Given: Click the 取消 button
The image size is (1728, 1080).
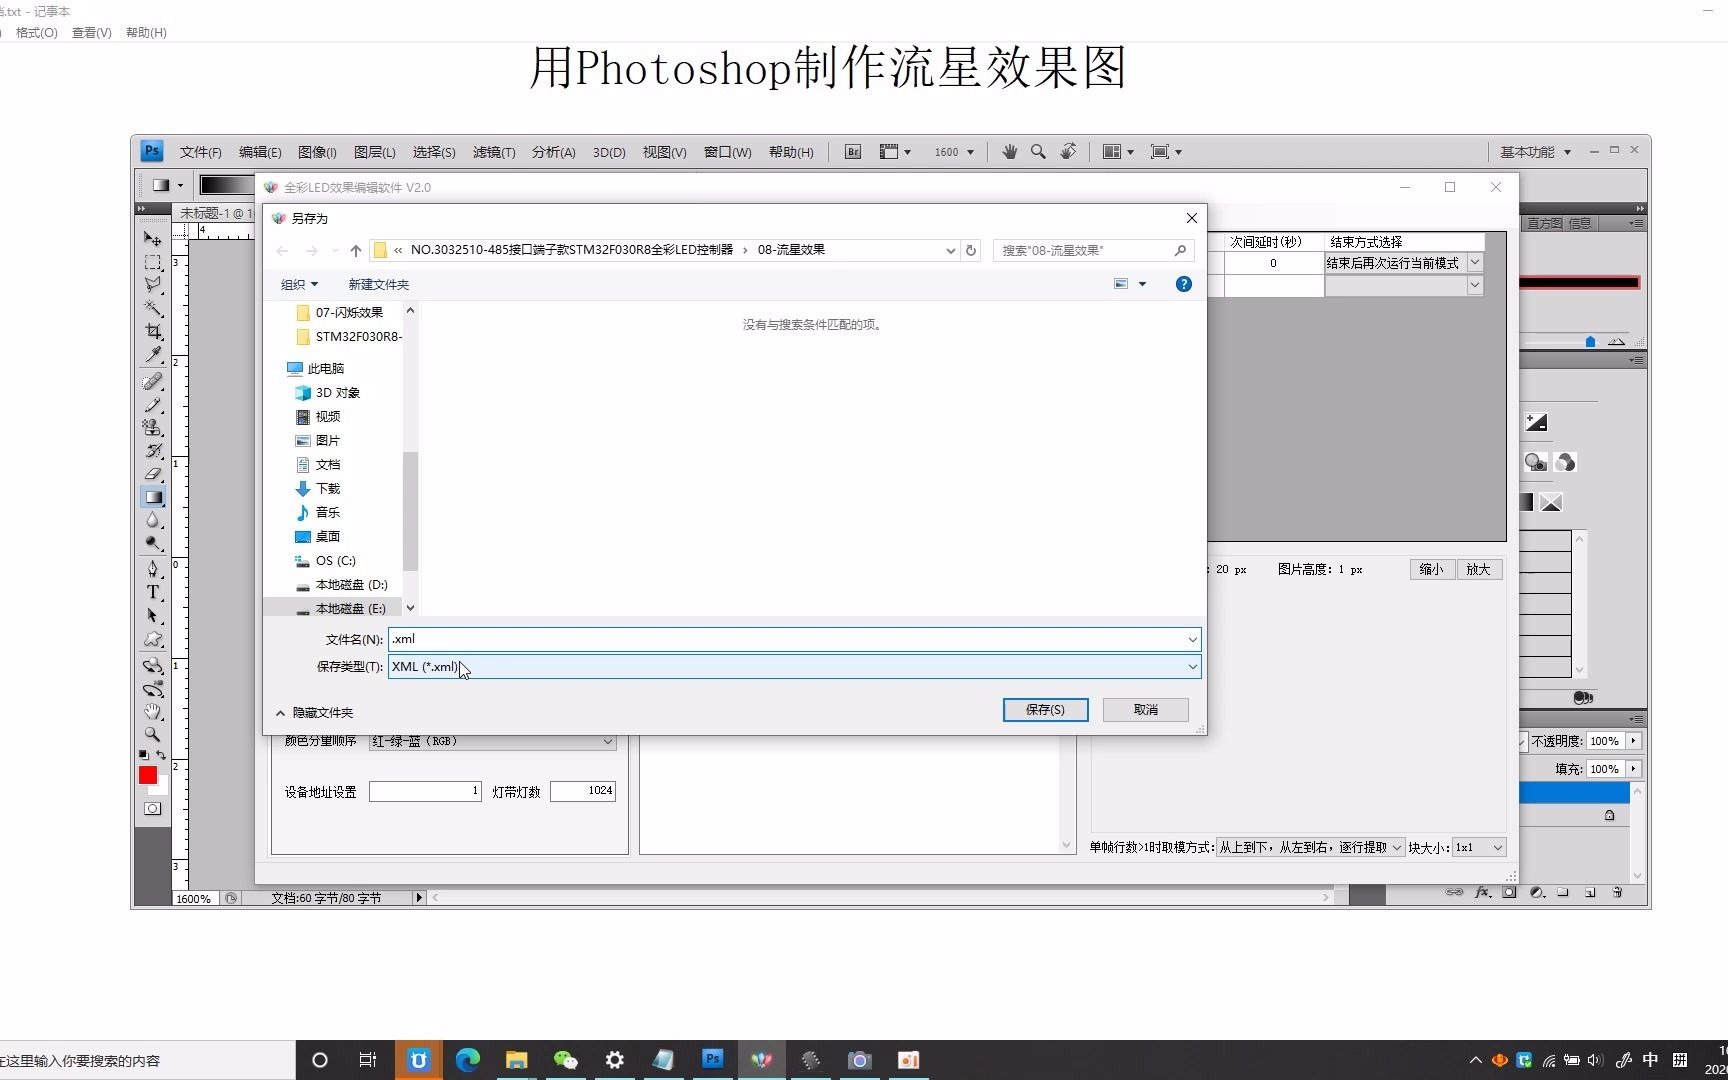Looking at the screenshot, I should (1146, 709).
